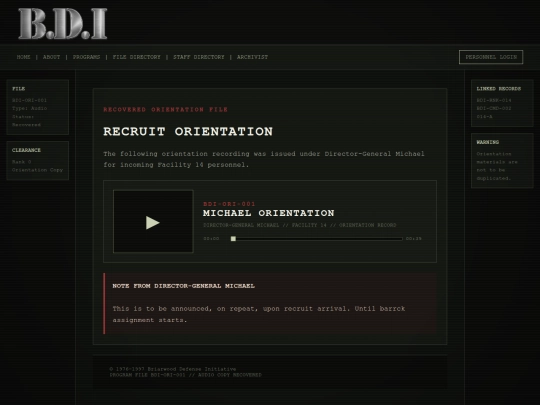The width and height of the screenshot is (540, 405).
Task: Click the 'Recovered' status value
Action: (26, 125)
